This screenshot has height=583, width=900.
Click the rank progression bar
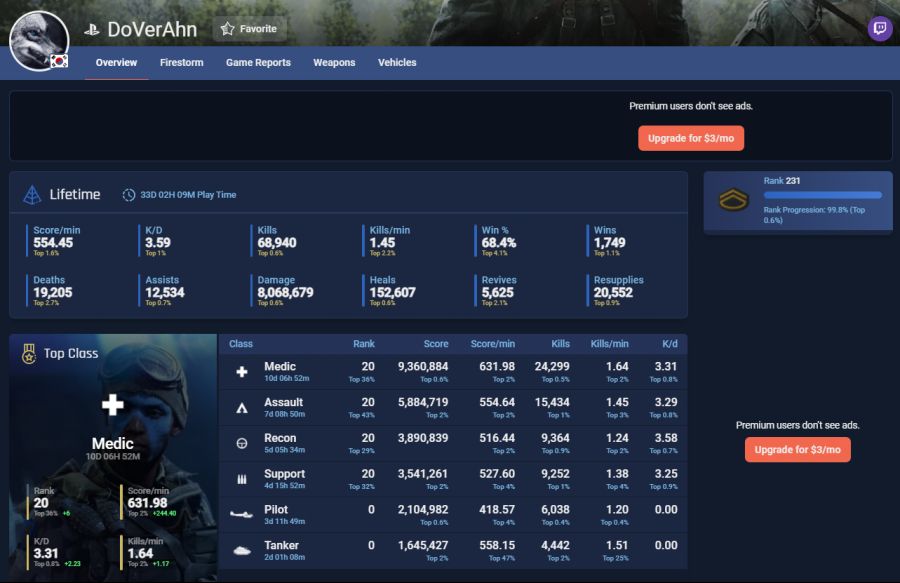822,195
